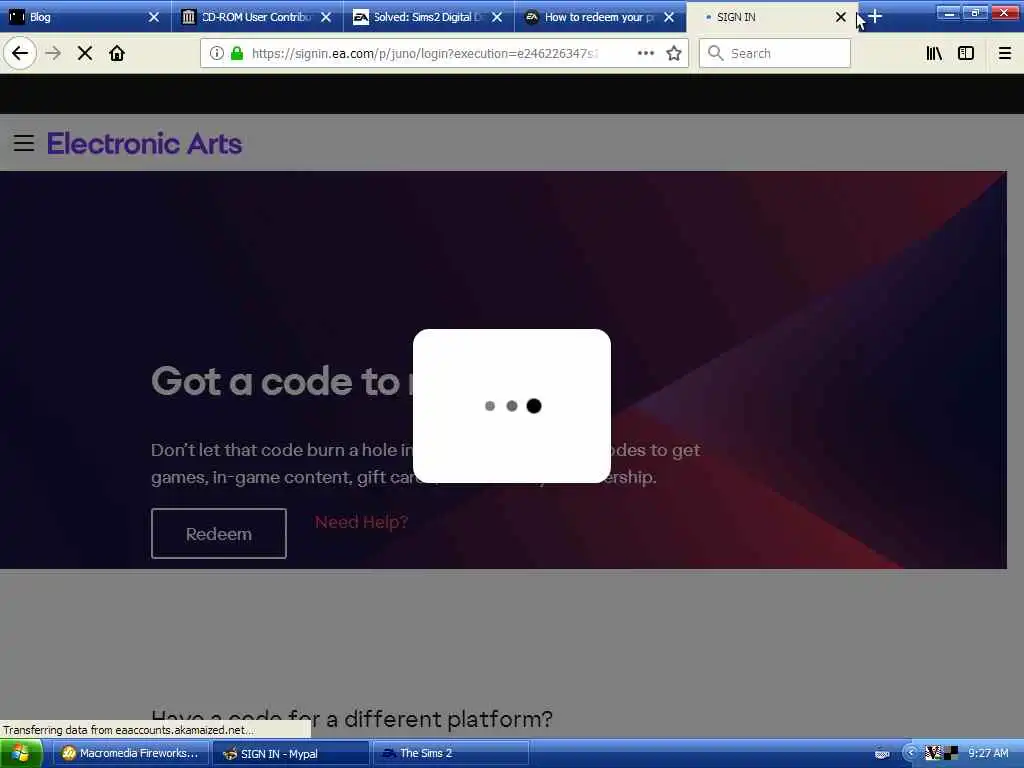Close the CD-ROM User Contrib tab
Image resolution: width=1024 pixels, height=768 pixels.
326,17
